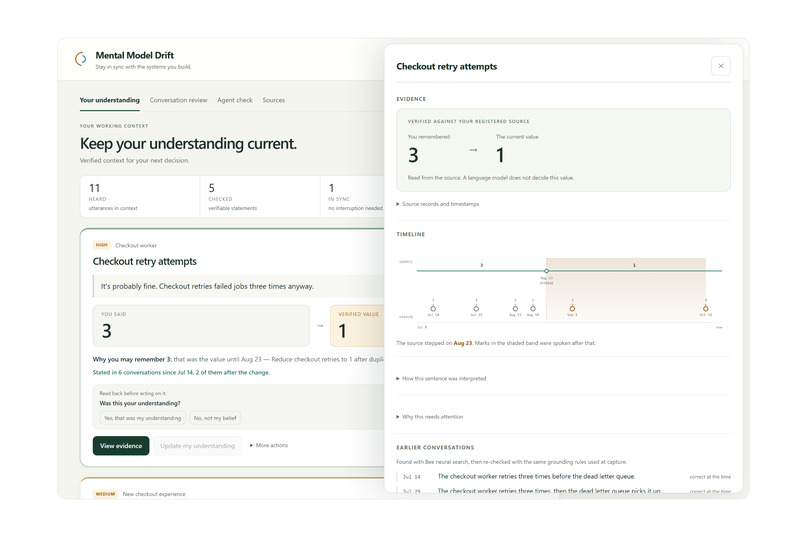Click bold 'Aug 23' in timeline caption

click(463, 343)
